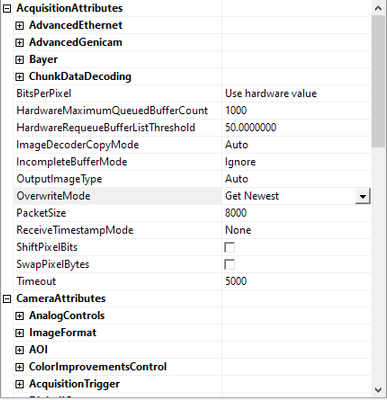Select the ColorImprovementsControl label

click(x=98, y=367)
